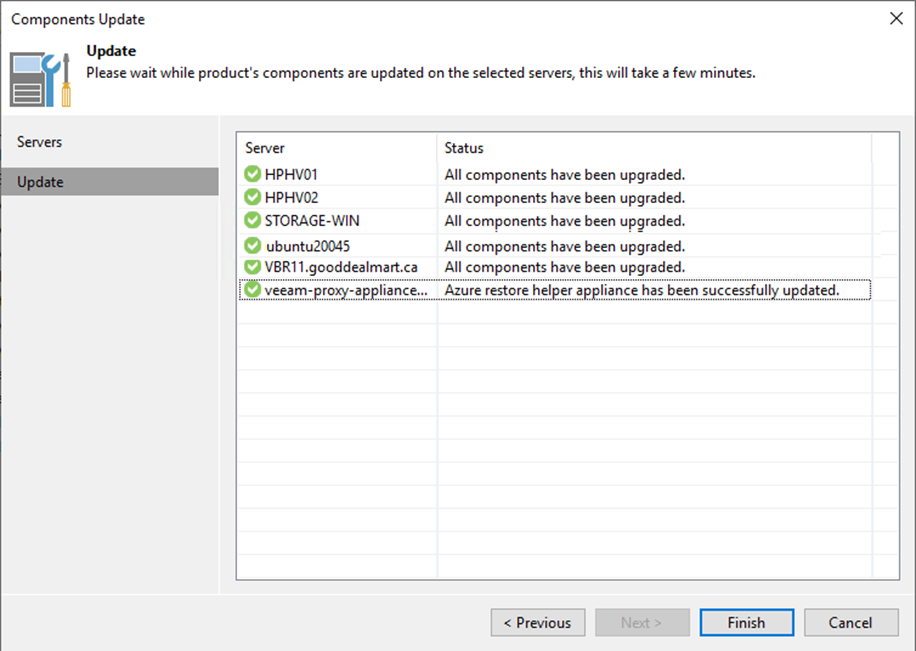Click the Finish button

pyautogui.click(x=747, y=622)
